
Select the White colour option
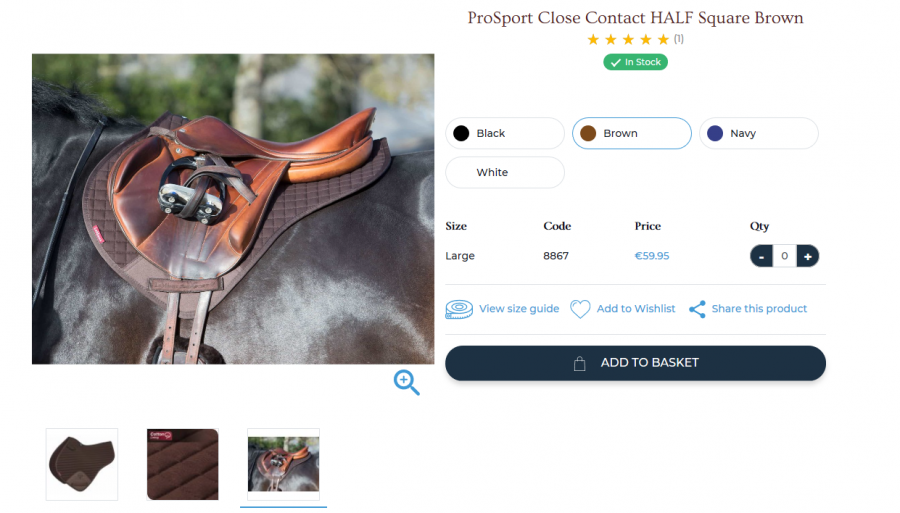point(505,172)
